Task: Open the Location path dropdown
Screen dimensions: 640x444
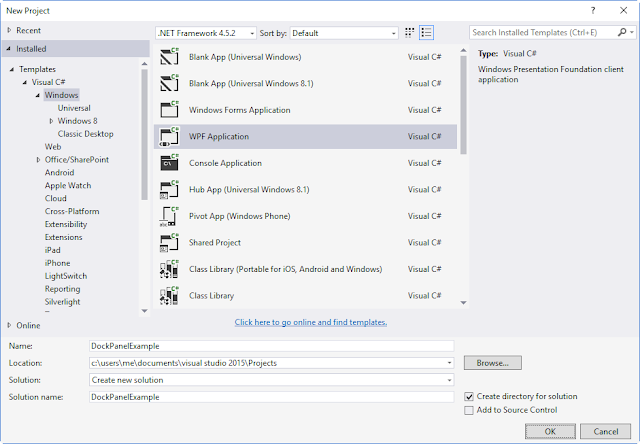Action: [449, 363]
